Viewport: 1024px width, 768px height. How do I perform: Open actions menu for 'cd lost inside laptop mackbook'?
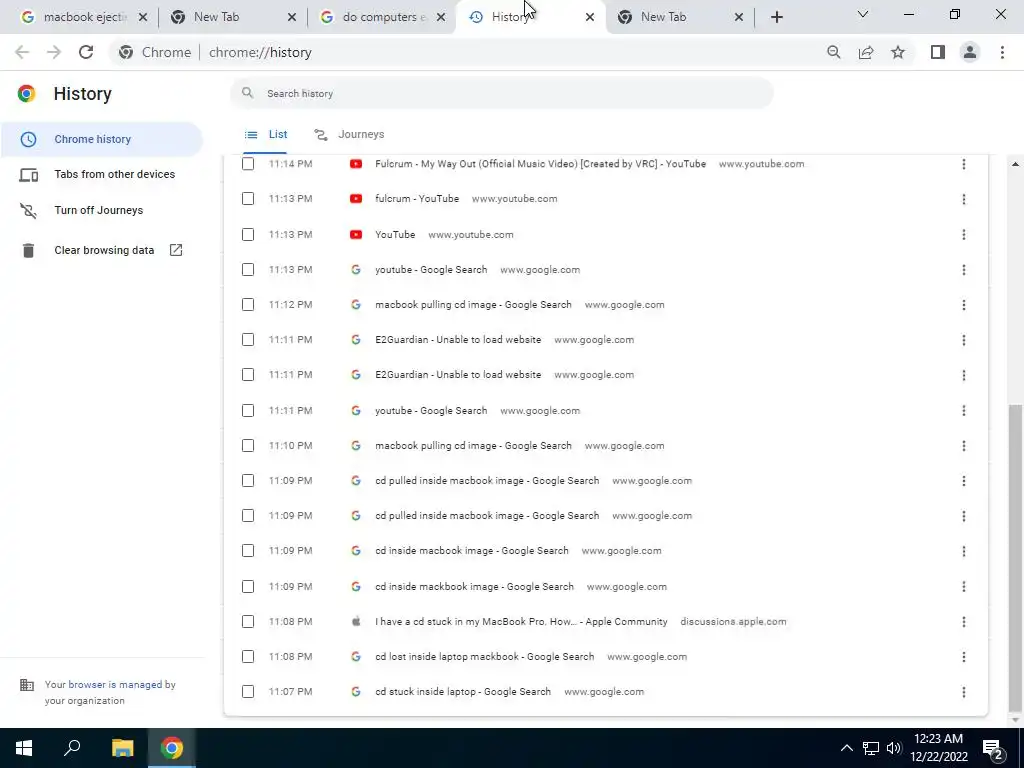[964, 657]
